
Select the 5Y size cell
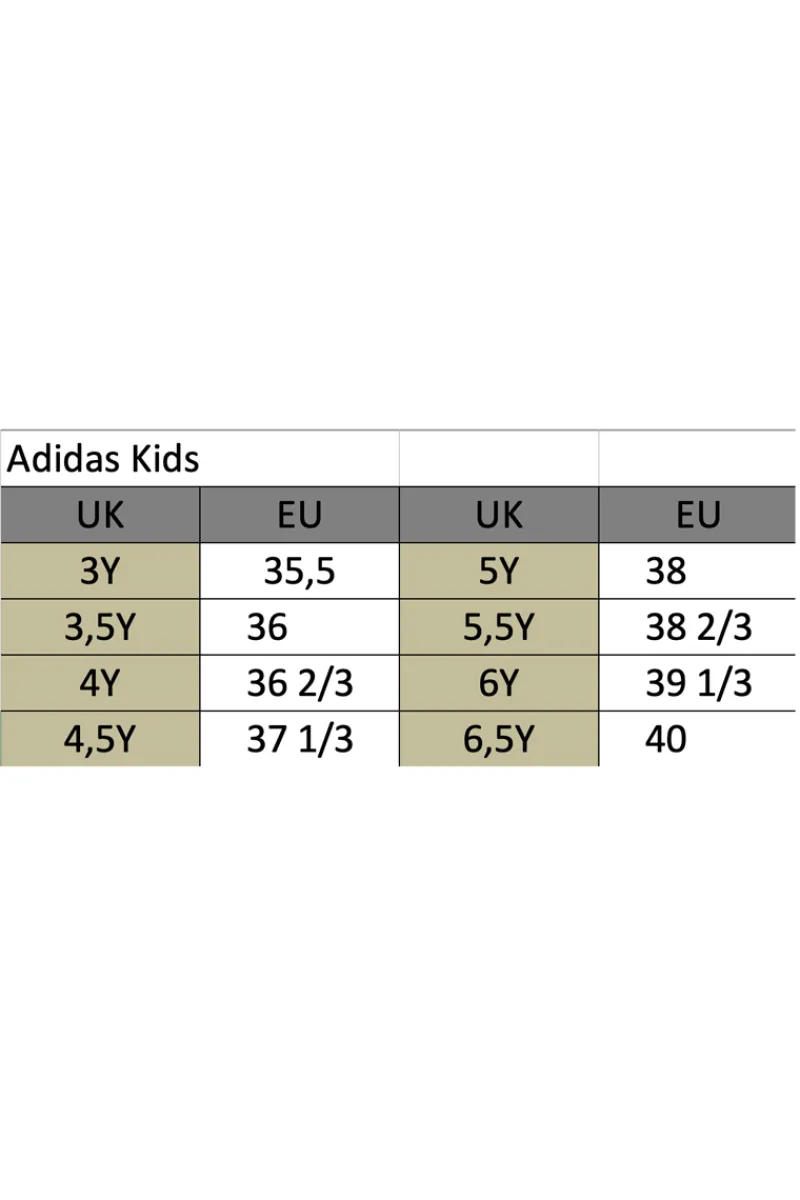[499, 571]
